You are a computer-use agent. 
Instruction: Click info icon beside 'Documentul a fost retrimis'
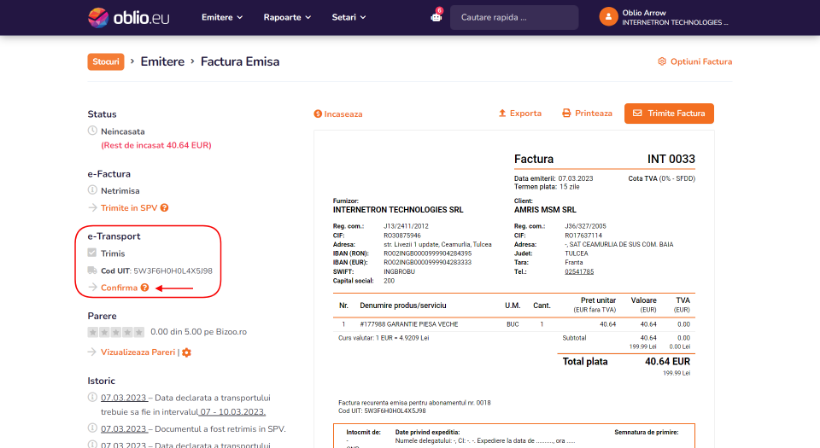point(92,428)
